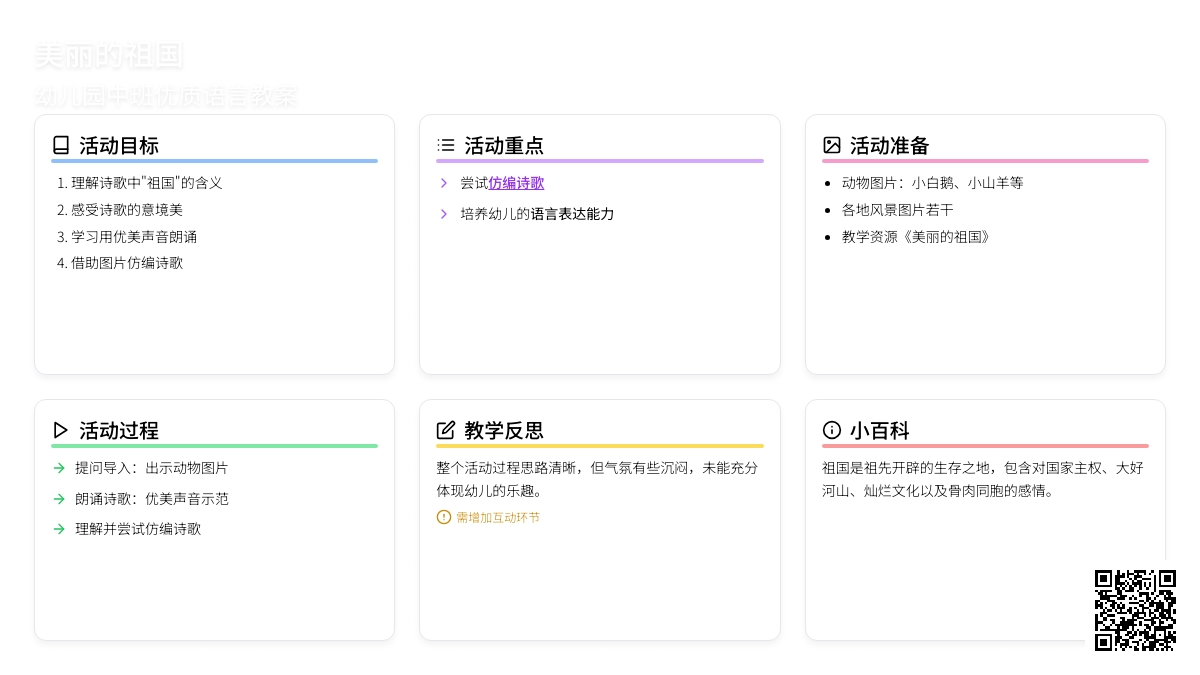The image size is (1200, 675).
Task: Click the green arrow before 朗诵诗歌
Action: coord(60,499)
